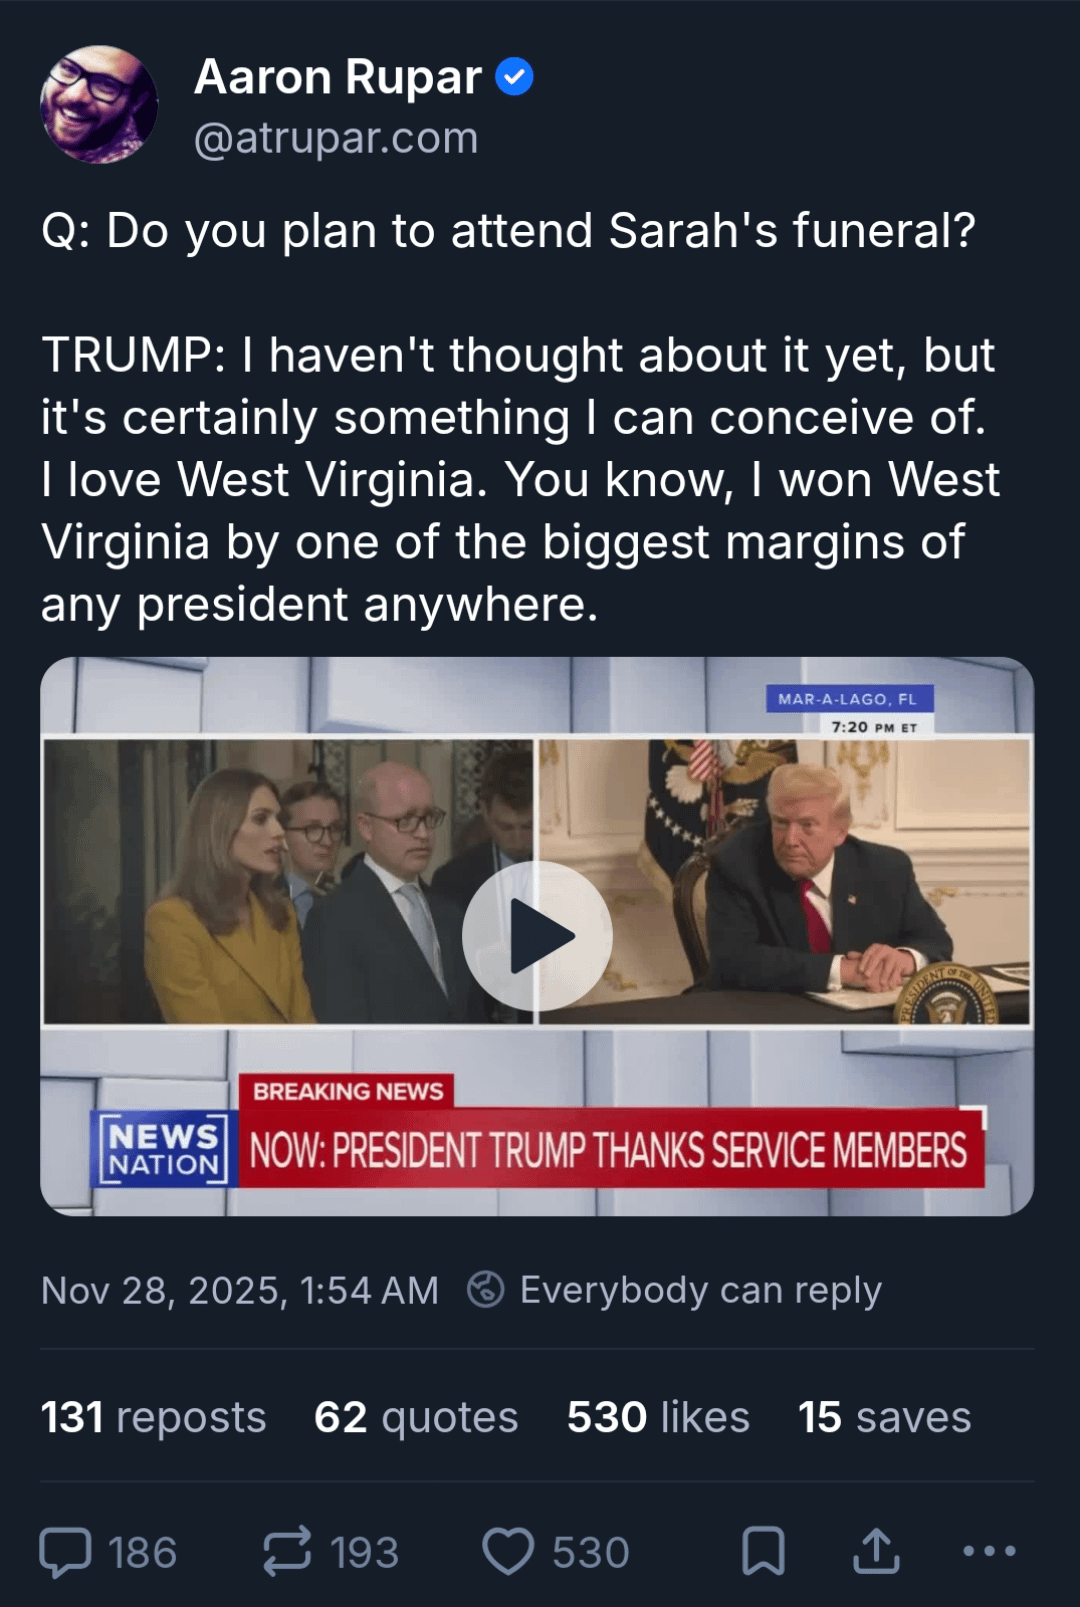Open the 530 likes list
Image resolution: width=1080 pixels, height=1607 pixels.
coord(658,1417)
